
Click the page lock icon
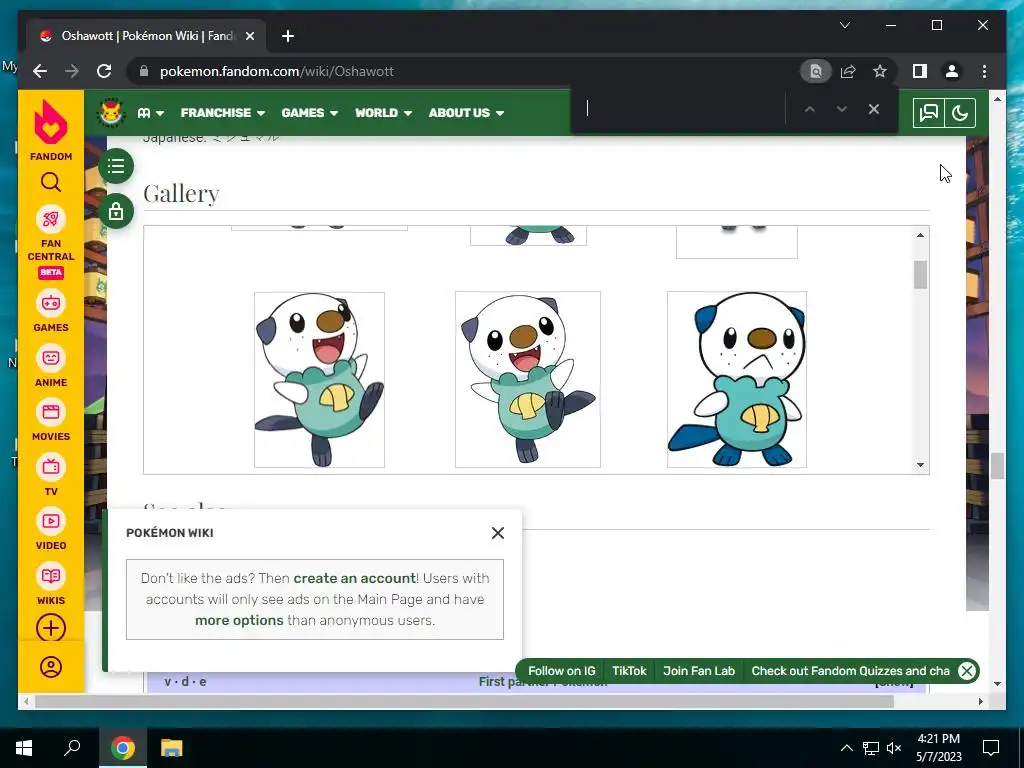pos(116,211)
